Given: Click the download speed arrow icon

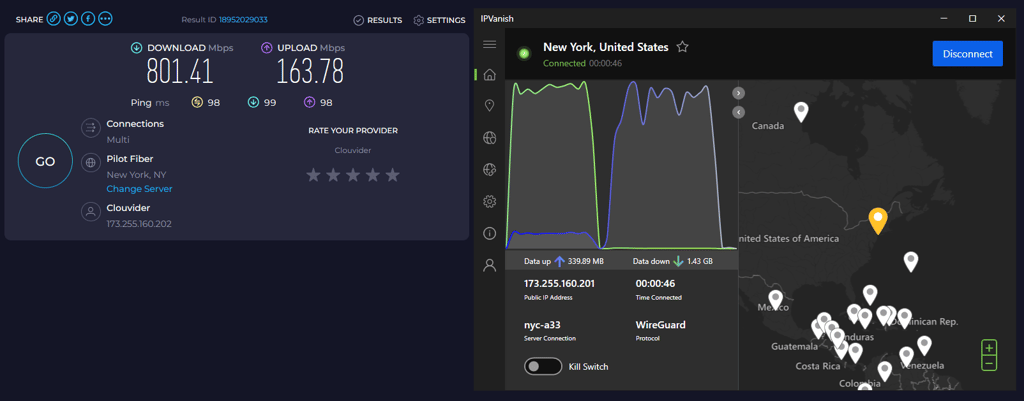Looking at the screenshot, I should point(136,48).
